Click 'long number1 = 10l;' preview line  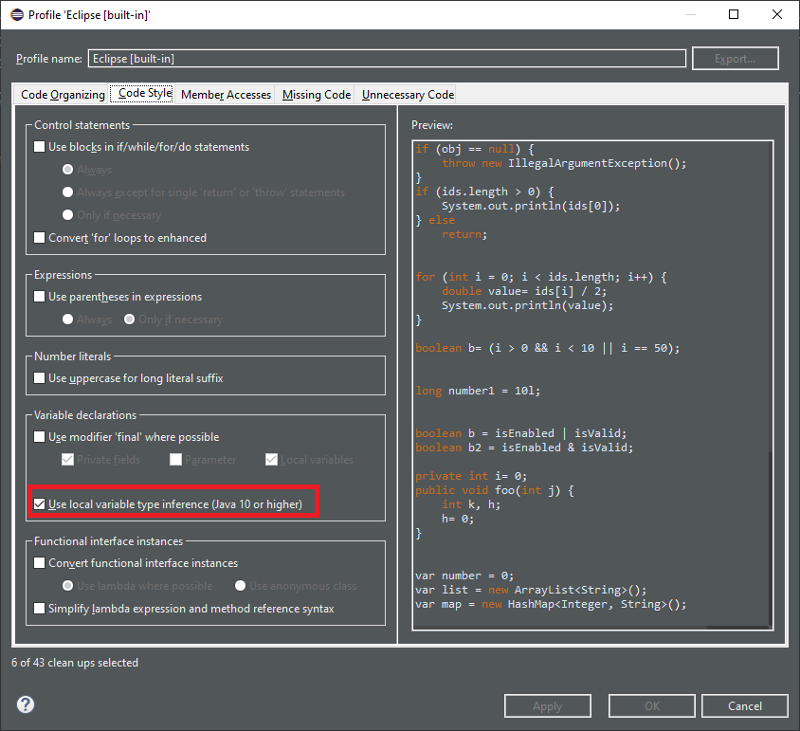478,391
